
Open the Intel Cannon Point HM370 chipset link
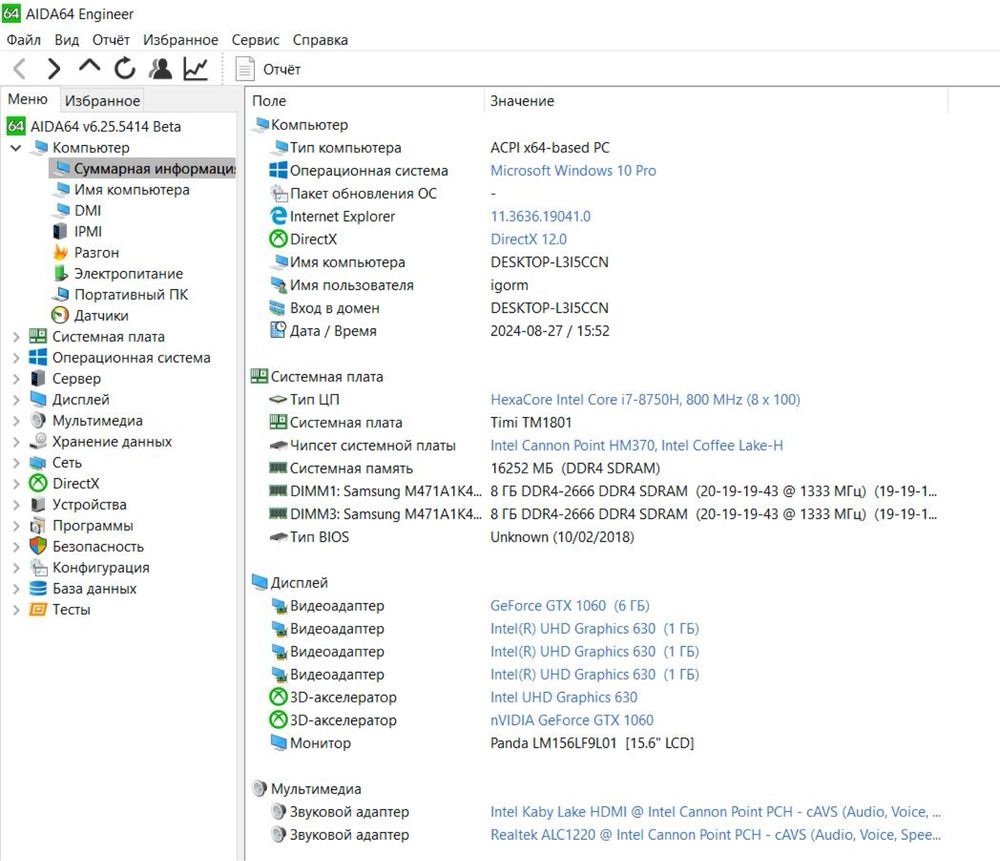coord(636,446)
